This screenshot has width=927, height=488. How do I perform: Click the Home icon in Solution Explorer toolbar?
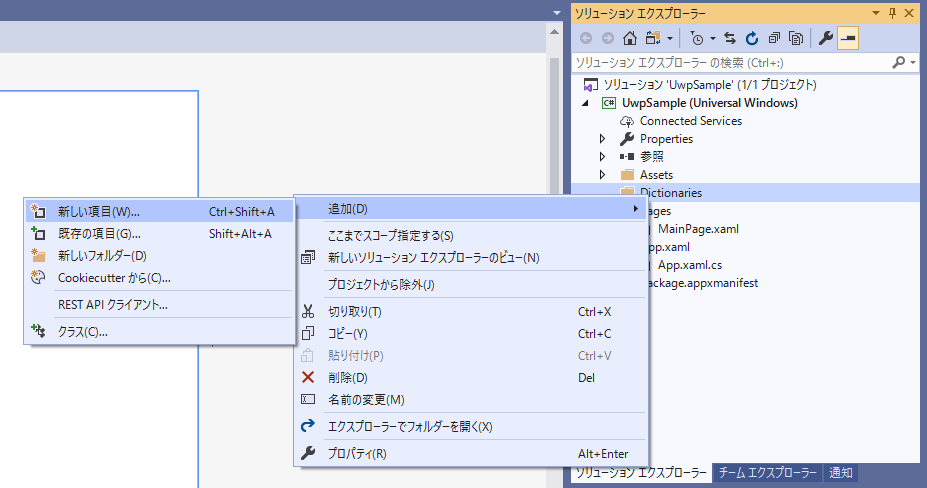630,38
